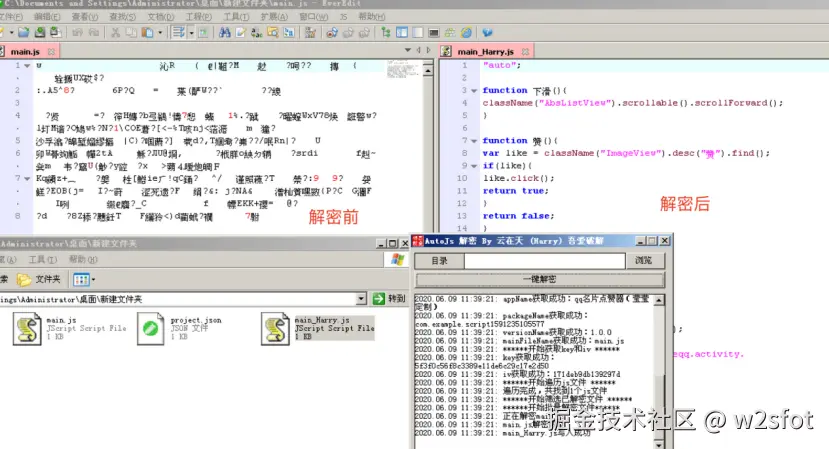829x449 pixels.
Task: Click the log scrollbar up arrow
Action: (x=659, y=300)
